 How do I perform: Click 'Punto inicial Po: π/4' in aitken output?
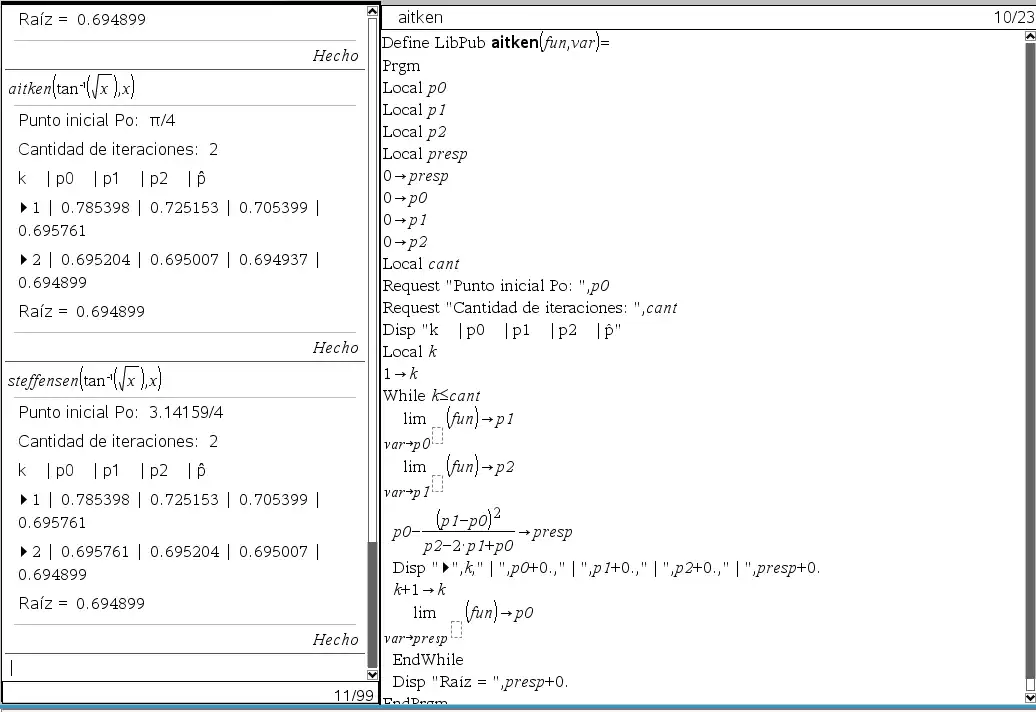[x=96, y=120]
